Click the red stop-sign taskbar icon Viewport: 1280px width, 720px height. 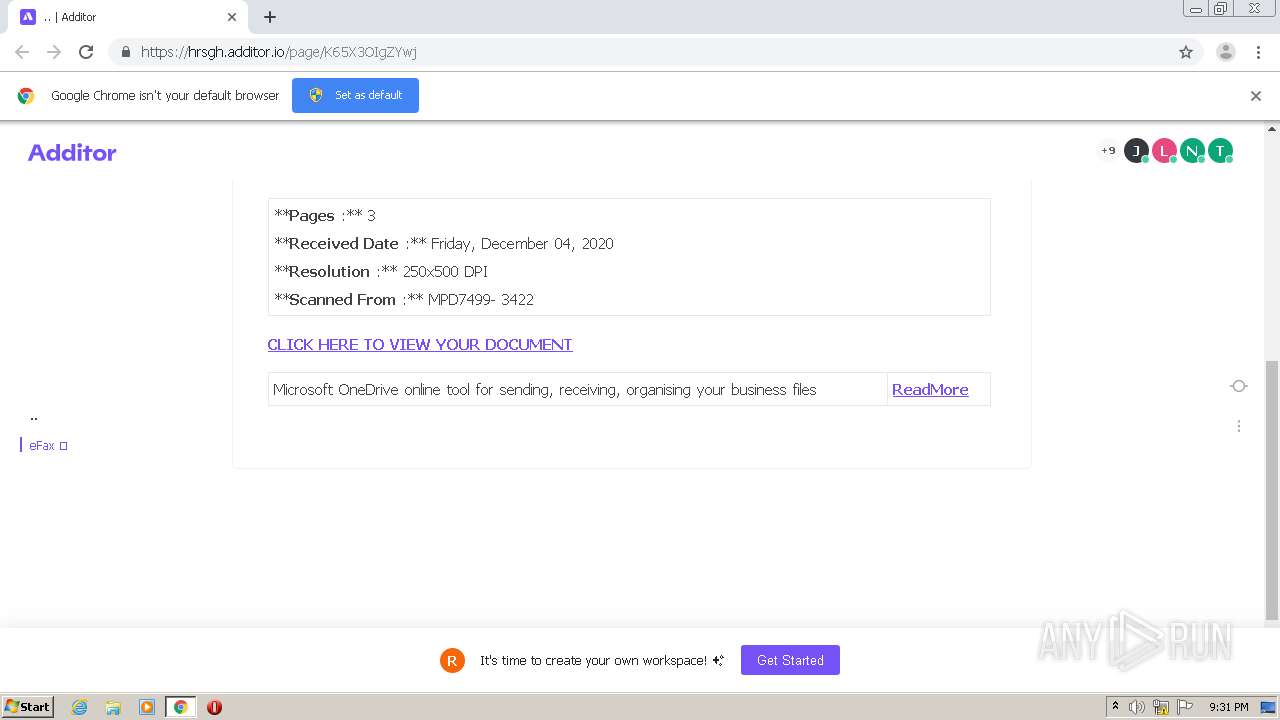214,707
